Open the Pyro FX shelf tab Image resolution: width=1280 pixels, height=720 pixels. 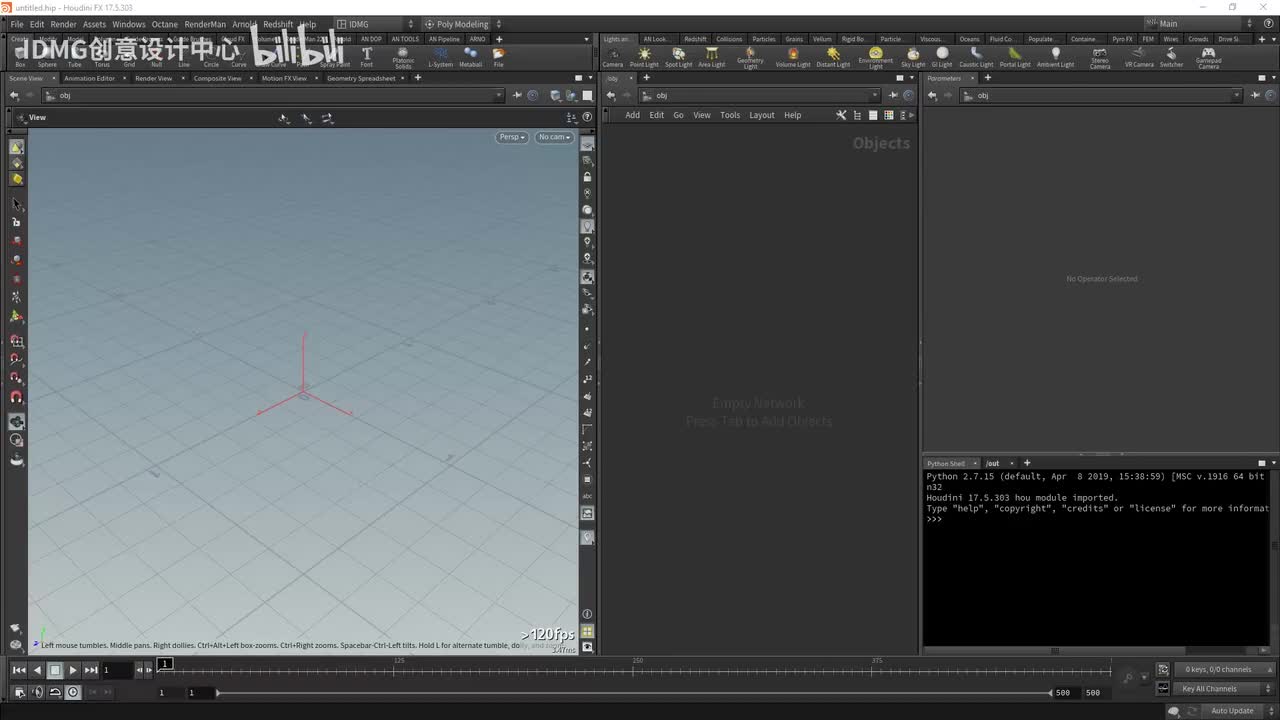click(1123, 39)
